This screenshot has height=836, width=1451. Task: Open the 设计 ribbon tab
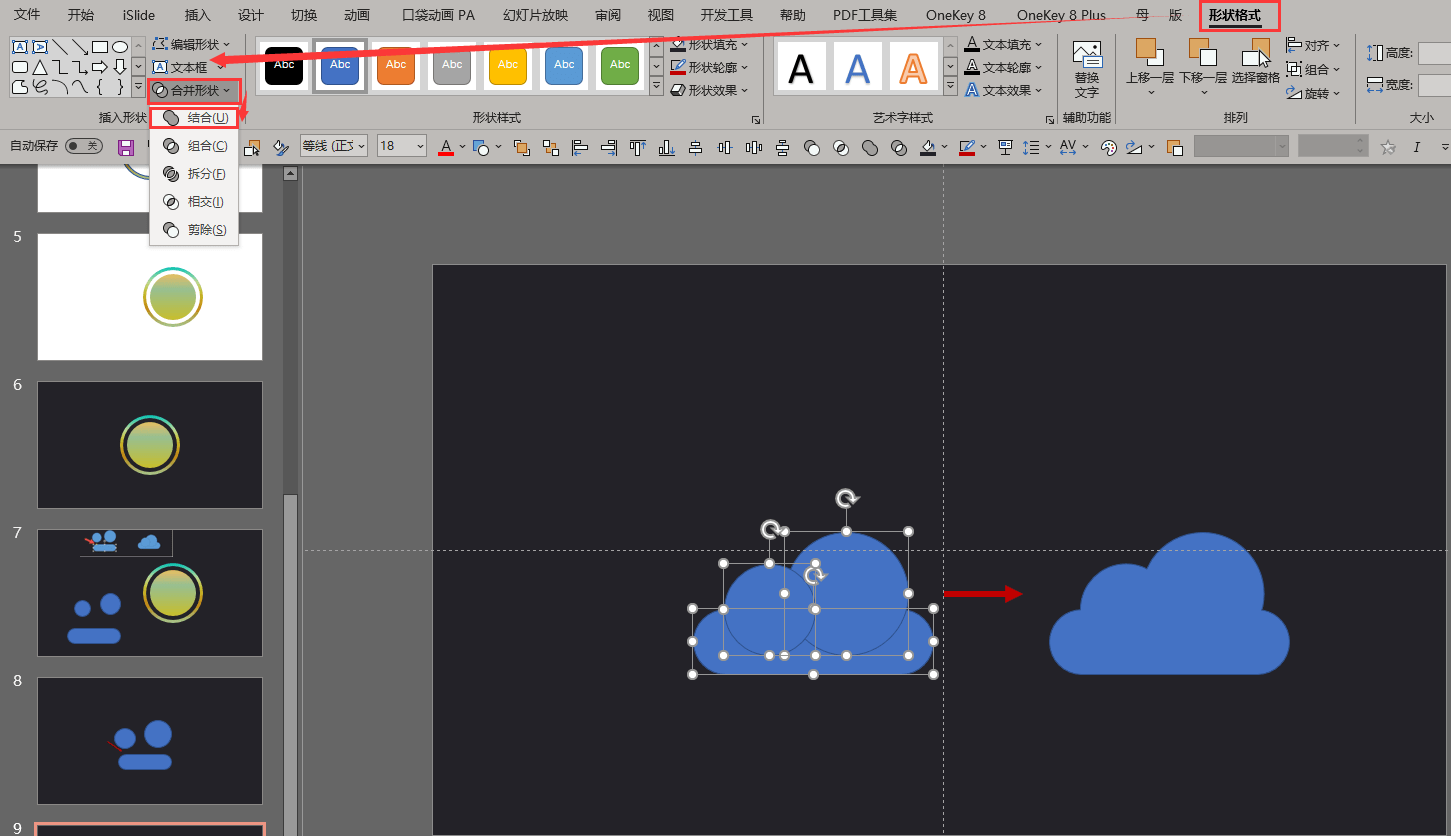tap(251, 15)
